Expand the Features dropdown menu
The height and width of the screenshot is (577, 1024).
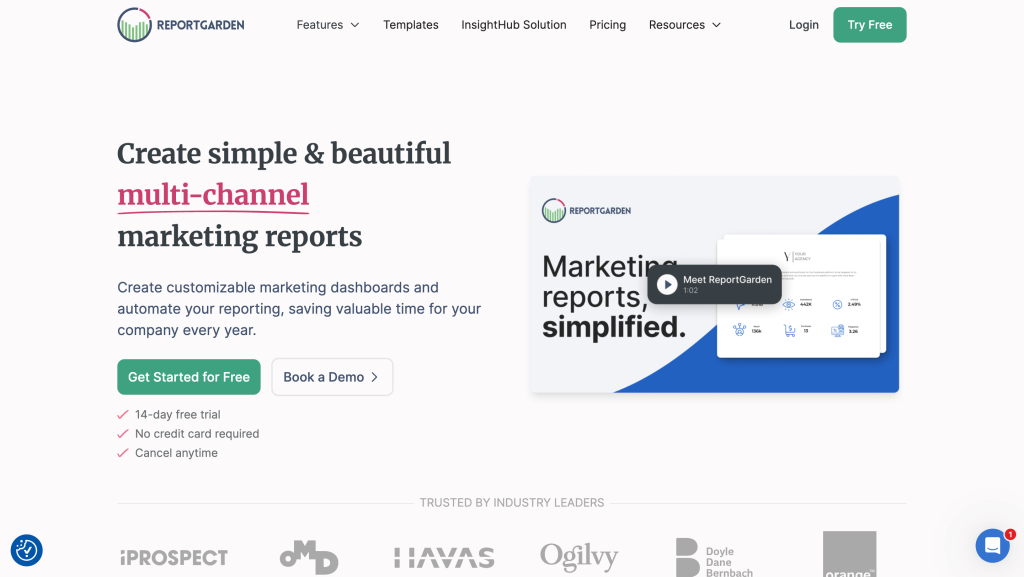click(x=327, y=25)
